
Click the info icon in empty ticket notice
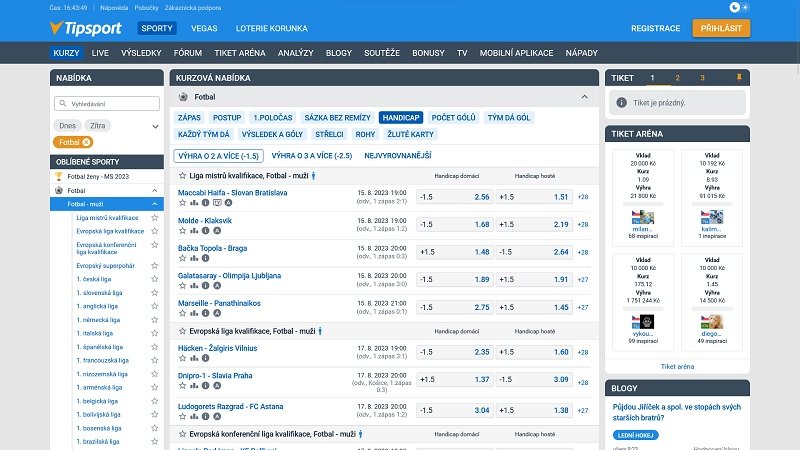point(621,103)
